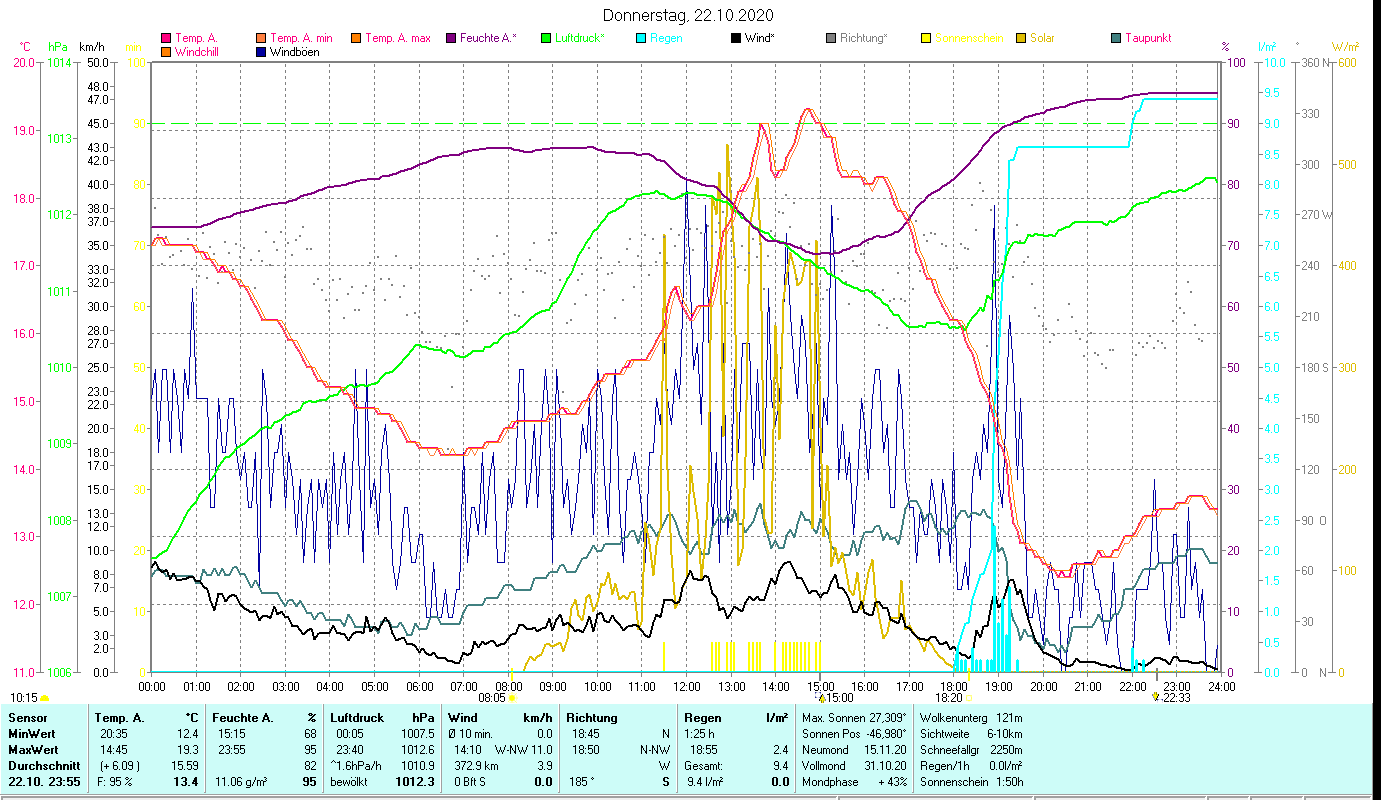Click the current pressure value 1012.3

coord(415,781)
